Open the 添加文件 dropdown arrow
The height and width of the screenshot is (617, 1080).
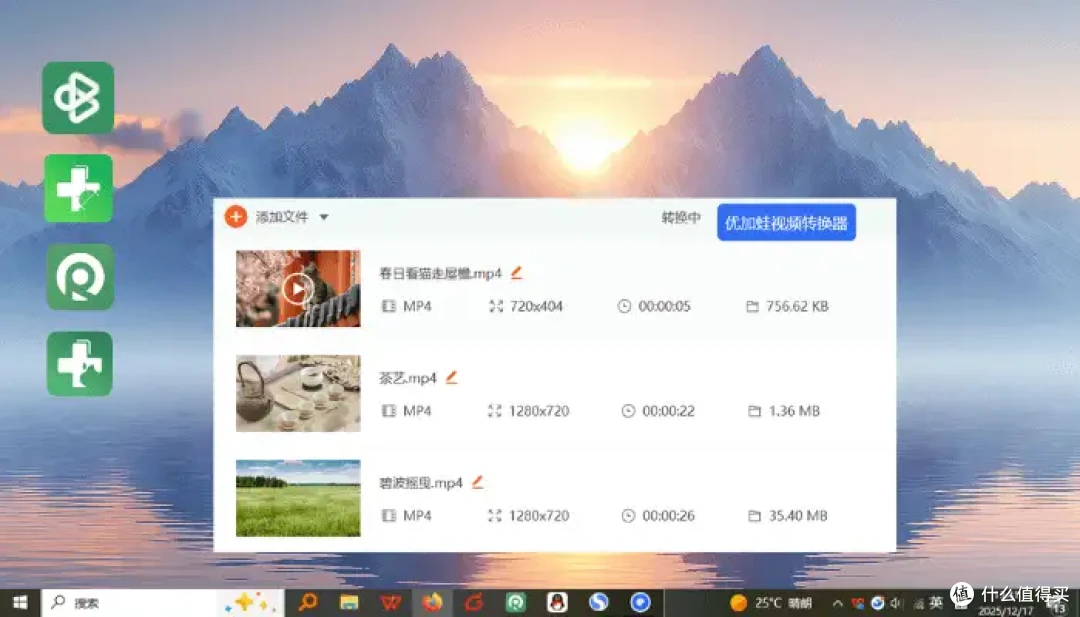[324, 217]
